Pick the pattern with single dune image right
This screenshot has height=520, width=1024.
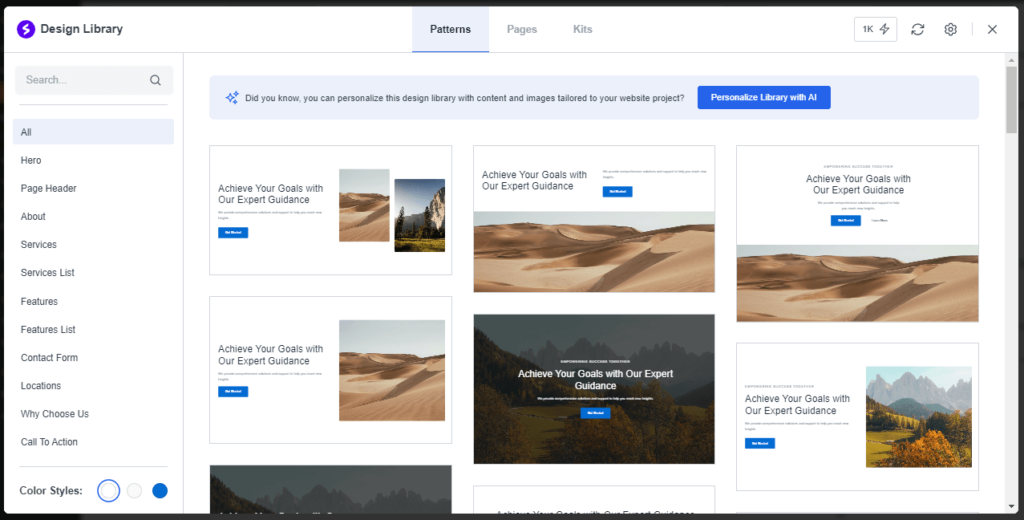[x=330, y=370]
